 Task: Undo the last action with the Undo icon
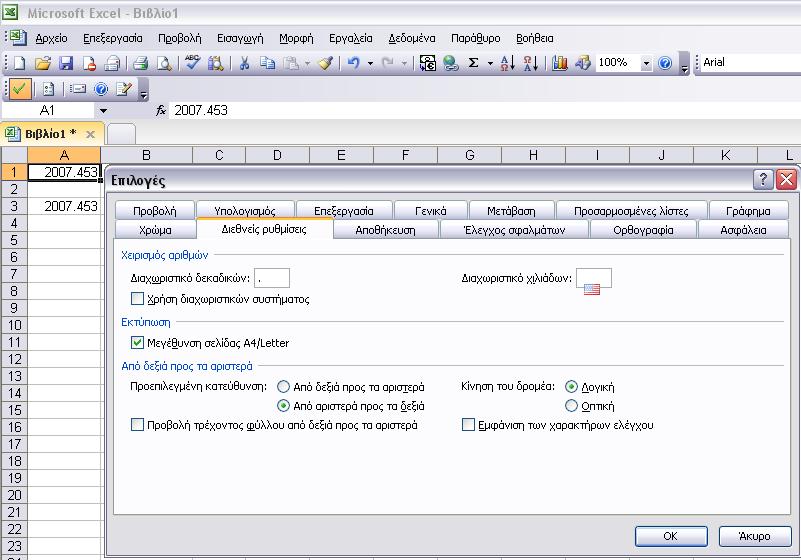pyautogui.click(x=353, y=63)
